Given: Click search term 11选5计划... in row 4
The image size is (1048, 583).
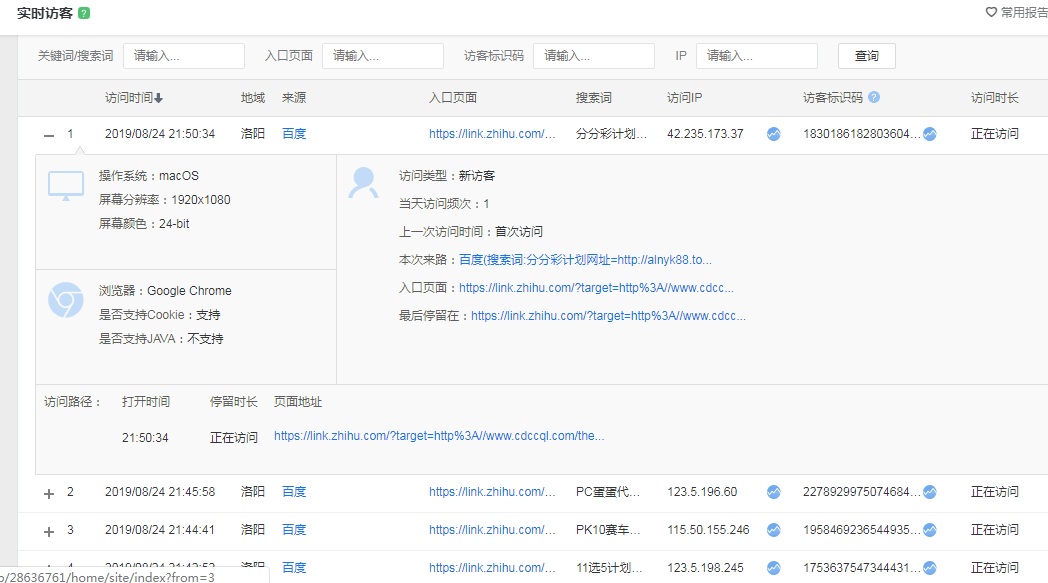Looking at the screenshot, I should 609,568.
